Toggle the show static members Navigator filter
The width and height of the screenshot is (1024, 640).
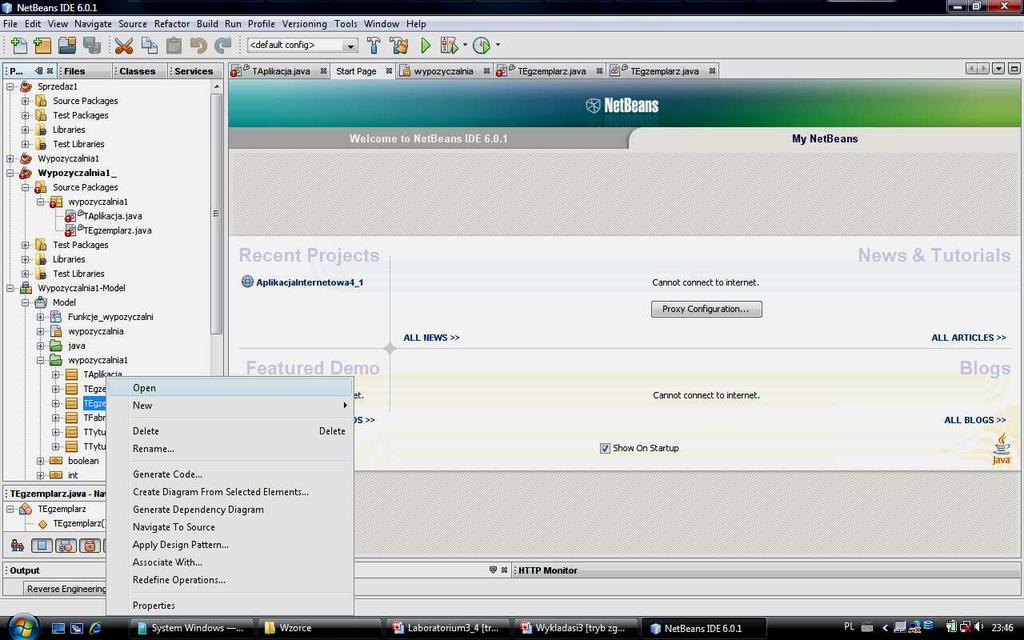coord(66,545)
